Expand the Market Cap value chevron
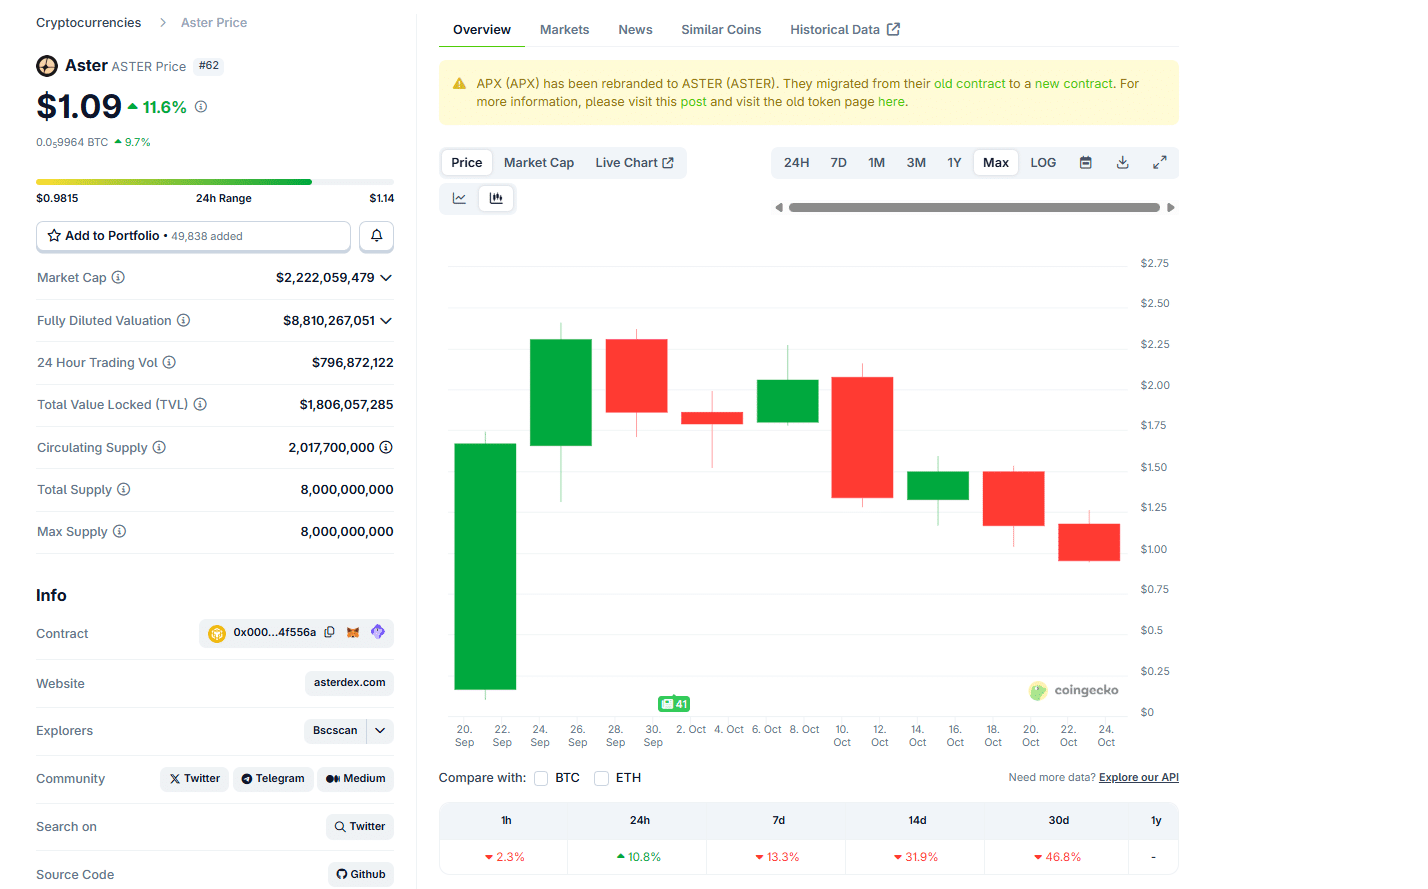This screenshot has height=889, width=1428. pos(386,278)
